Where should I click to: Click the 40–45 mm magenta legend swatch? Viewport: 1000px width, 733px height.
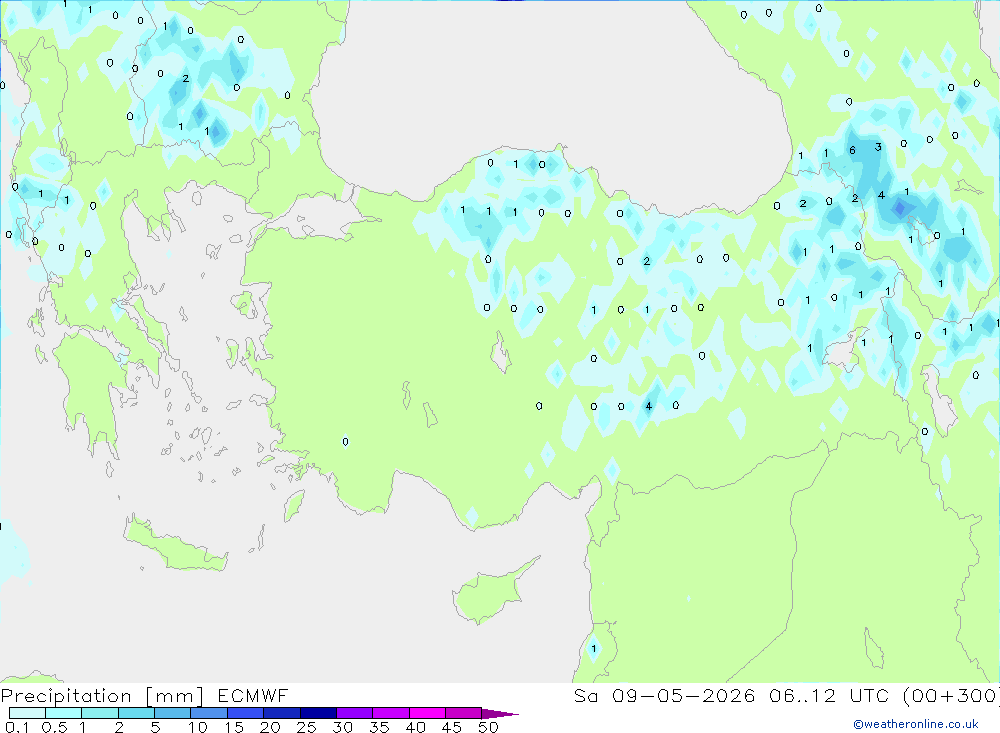(427, 713)
